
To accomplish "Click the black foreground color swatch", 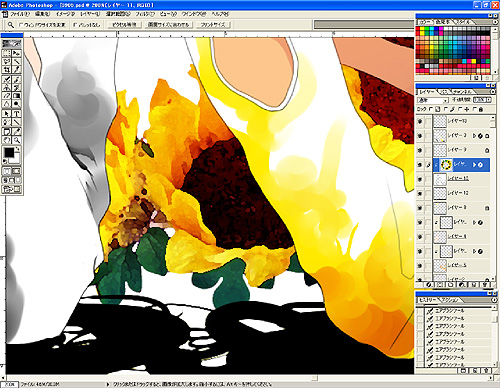I will click(x=9, y=153).
